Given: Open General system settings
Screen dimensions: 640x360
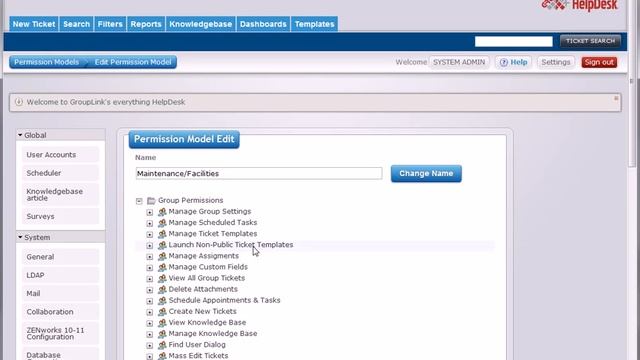Looking at the screenshot, I should 60,257.
